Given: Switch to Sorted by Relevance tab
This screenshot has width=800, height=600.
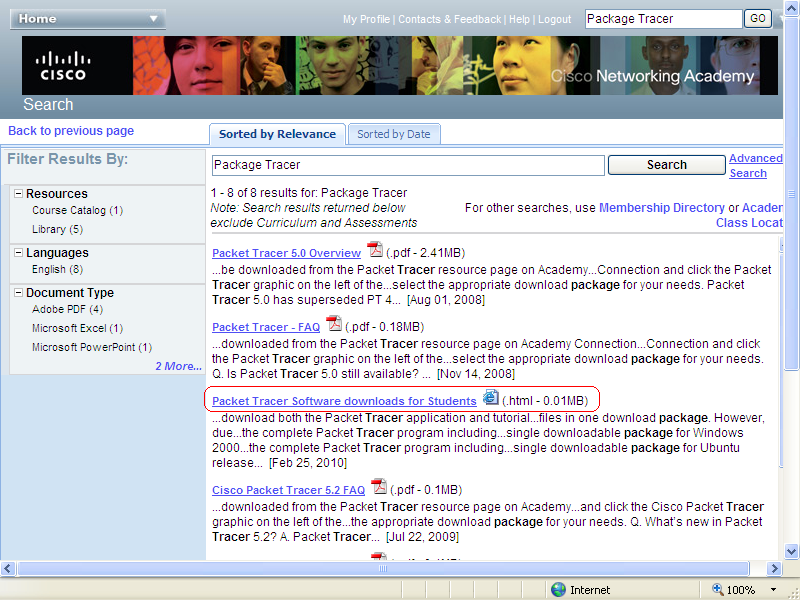Looking at the screenshot, I should (278, 134).
